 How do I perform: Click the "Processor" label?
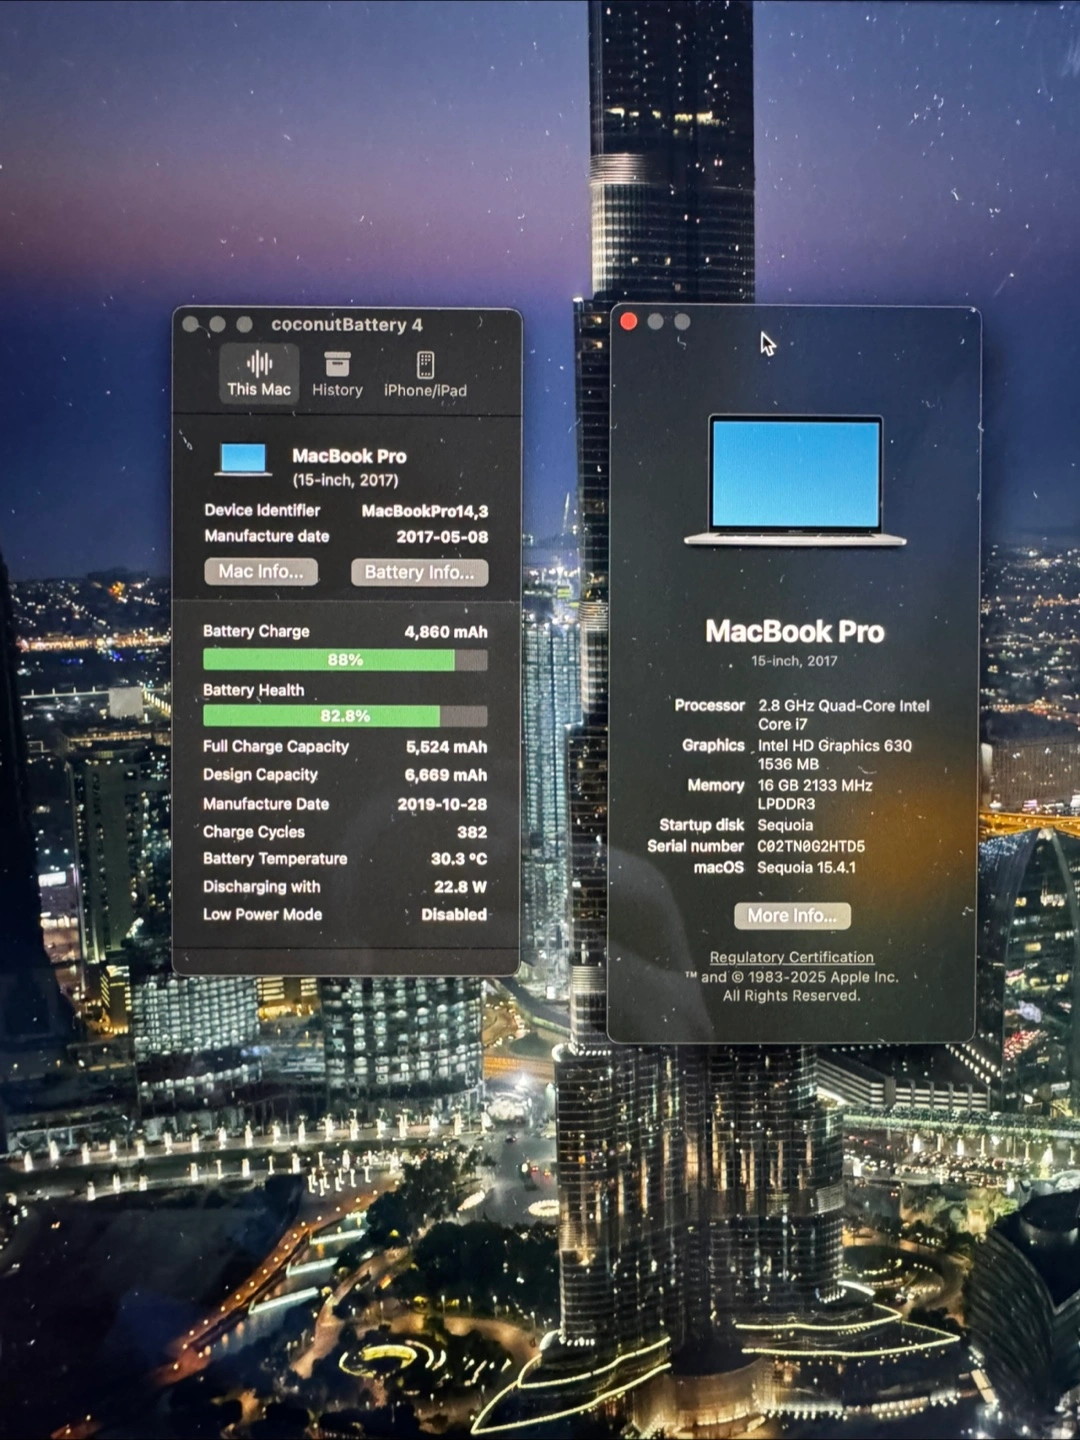tap(710, 706)
